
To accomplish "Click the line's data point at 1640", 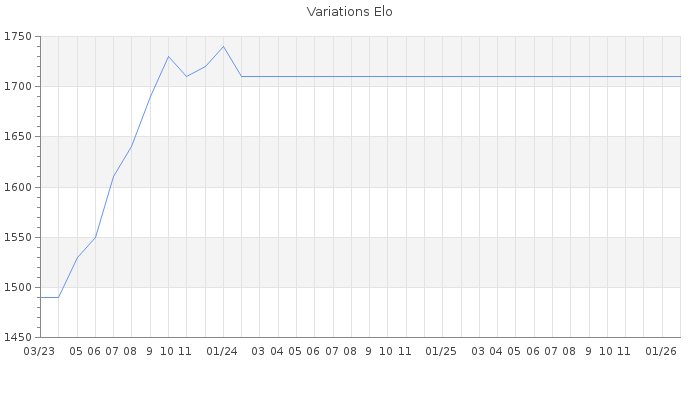I will (131, 147).
